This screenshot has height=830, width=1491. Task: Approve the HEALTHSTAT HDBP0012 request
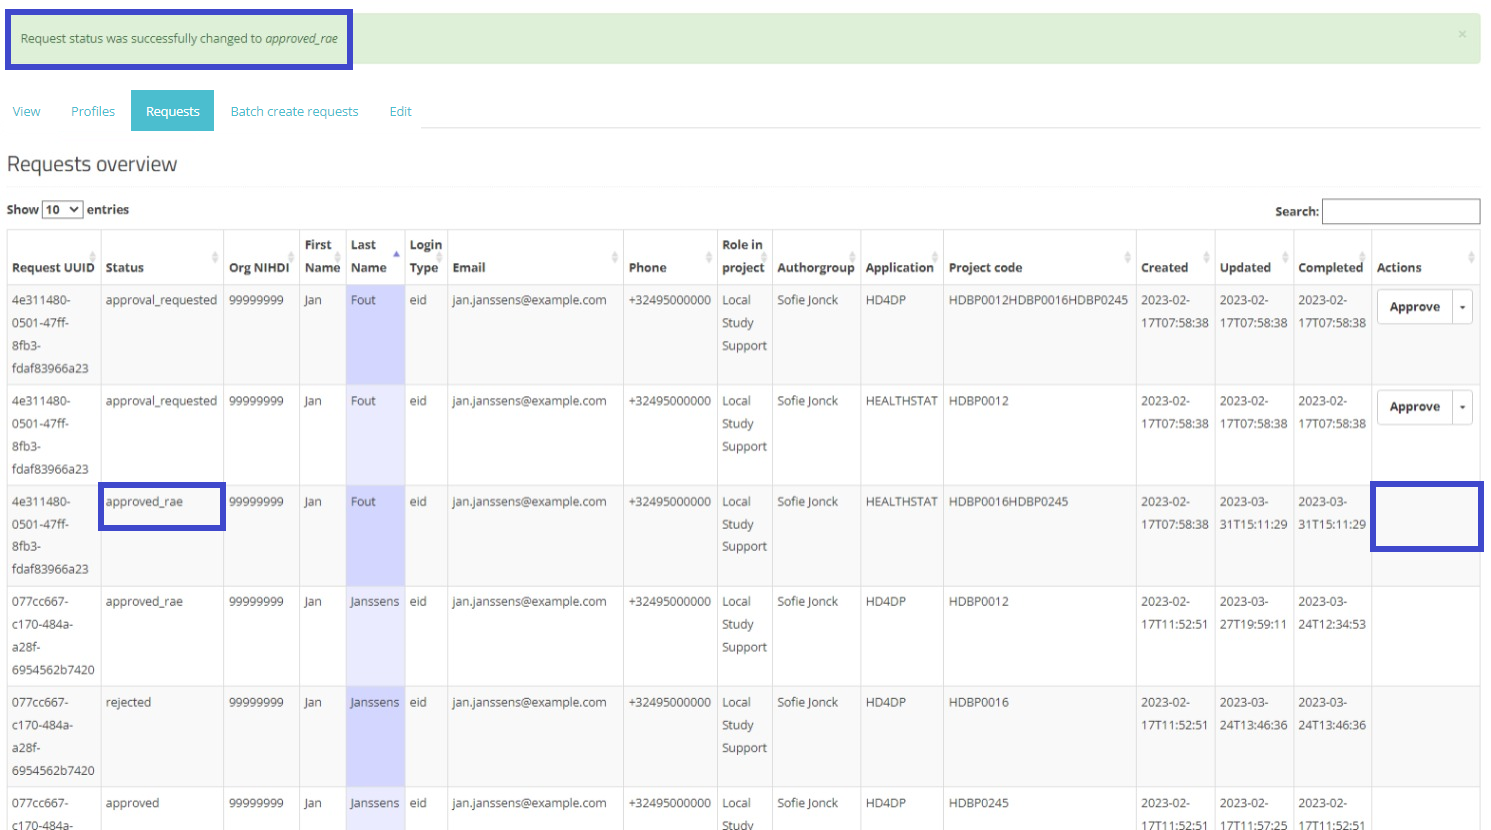coord(1414,407)
